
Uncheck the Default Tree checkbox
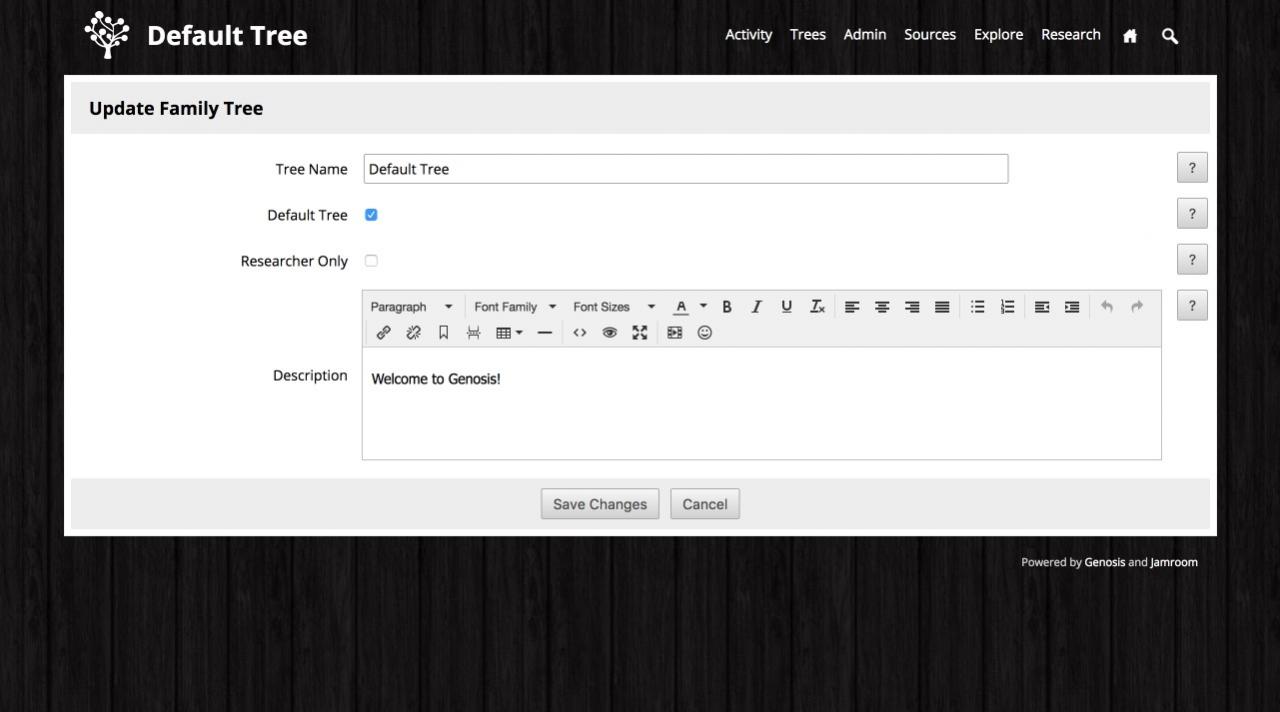[371, 215]
